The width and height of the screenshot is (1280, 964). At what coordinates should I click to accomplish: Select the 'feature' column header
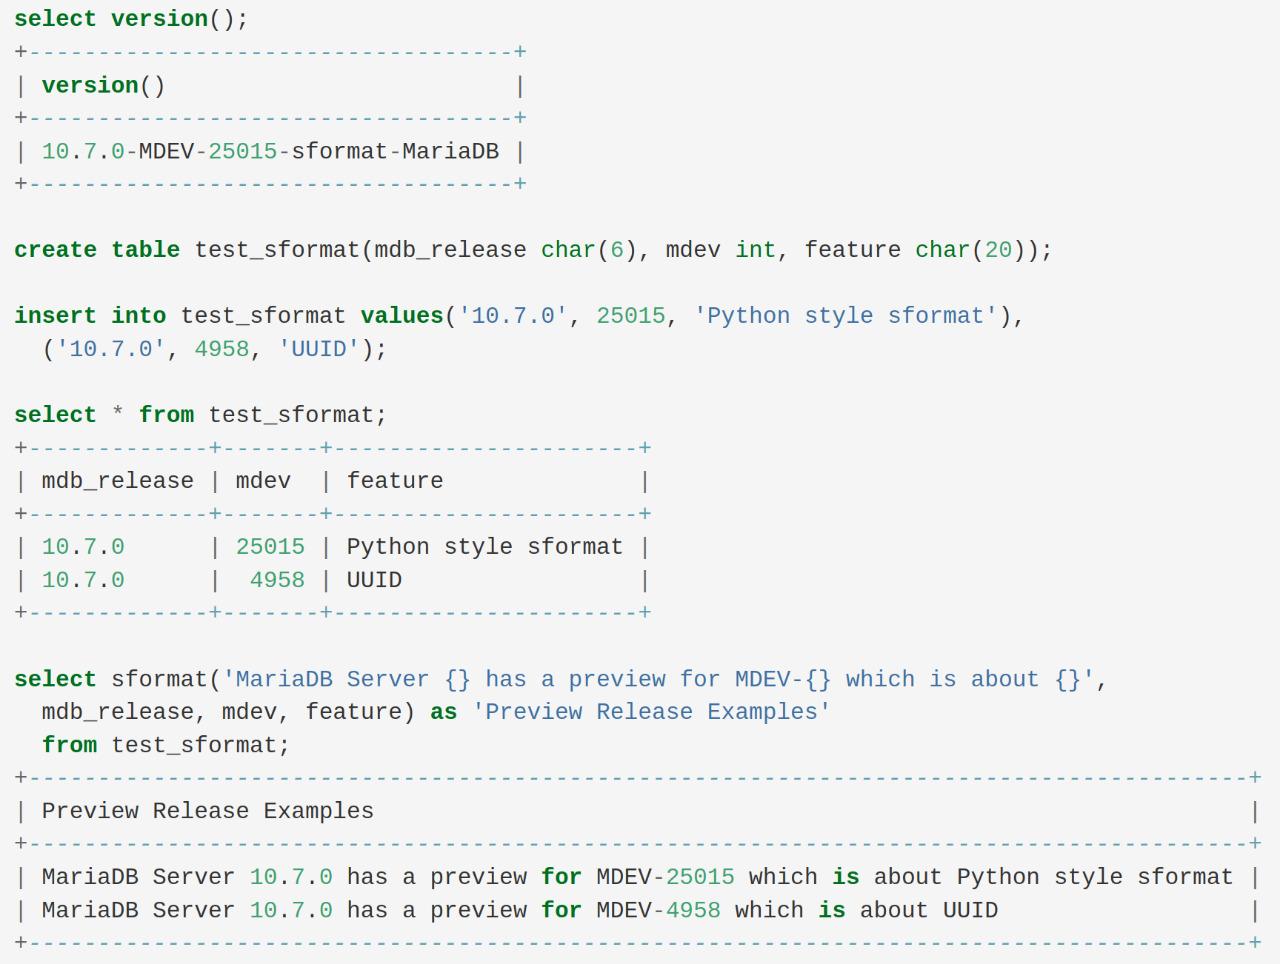(x=395, y=481)
